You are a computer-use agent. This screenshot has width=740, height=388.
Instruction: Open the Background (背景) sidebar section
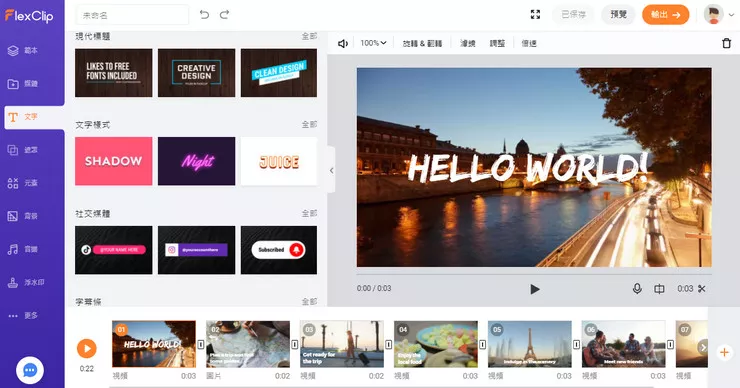(x=23, y=216)
